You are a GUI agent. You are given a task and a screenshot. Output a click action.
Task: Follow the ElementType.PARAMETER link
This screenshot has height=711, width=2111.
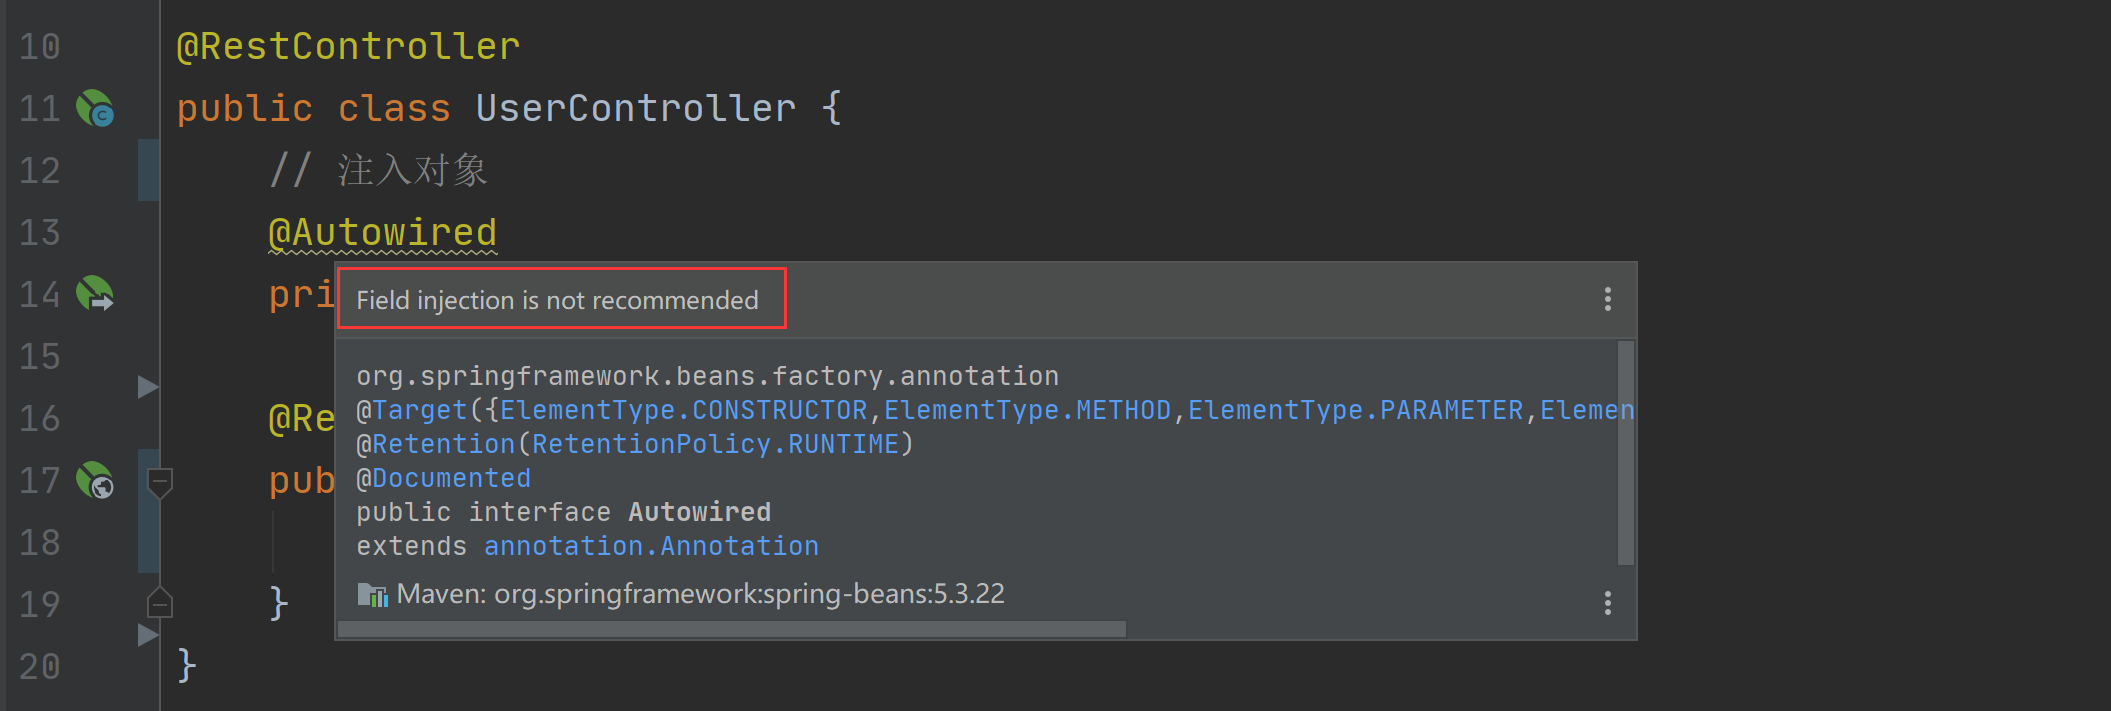tap(1355, 410)
